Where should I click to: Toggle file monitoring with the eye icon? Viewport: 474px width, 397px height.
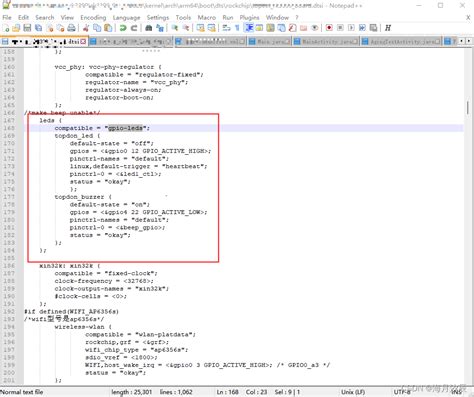314,28
